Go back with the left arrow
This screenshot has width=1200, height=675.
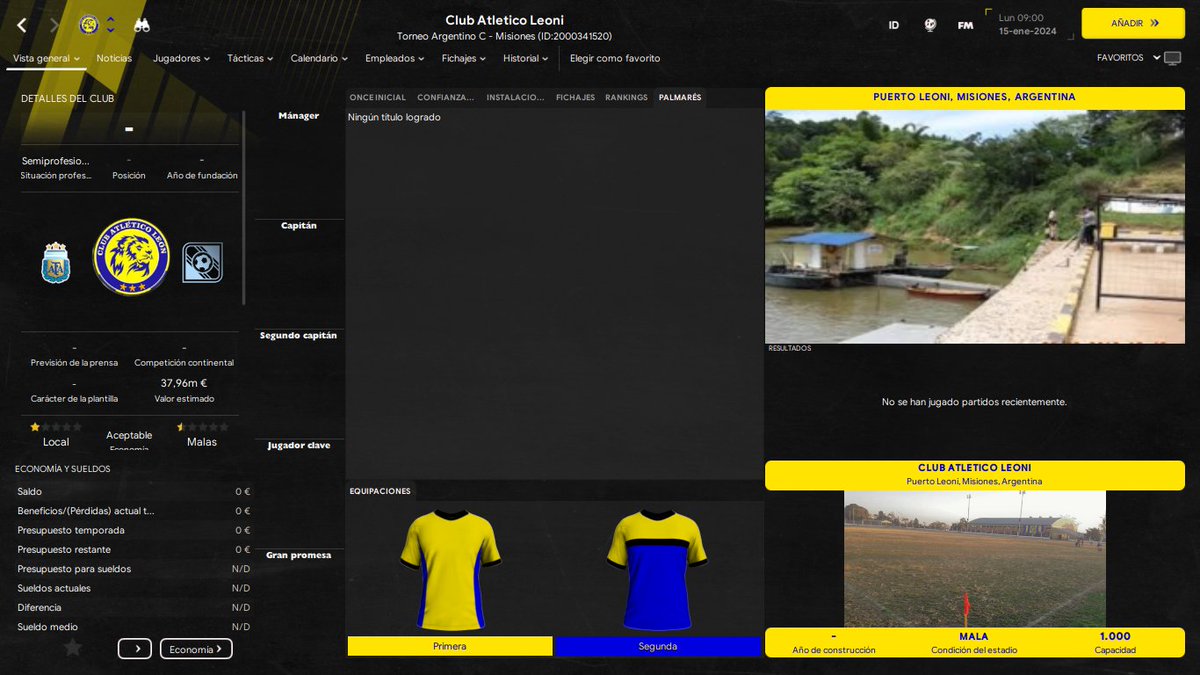pyautogui.click(x=22, y=25)
